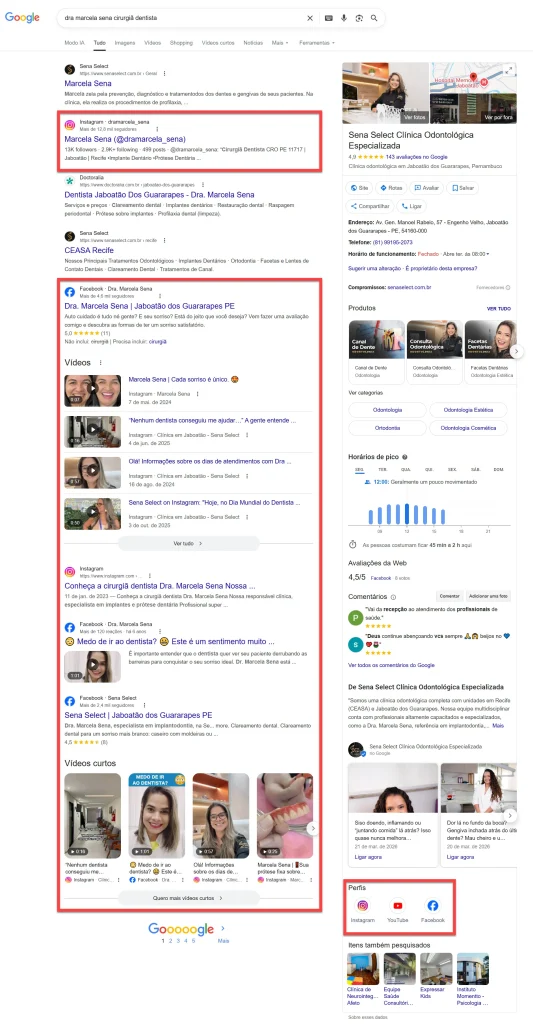
Task: Clear the search query with the X
Action: (x=310, y=18)
